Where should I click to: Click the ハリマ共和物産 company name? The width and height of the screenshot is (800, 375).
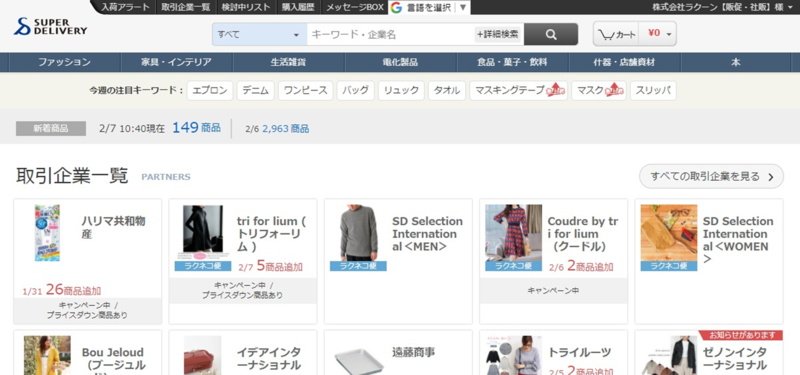point(113,228)
